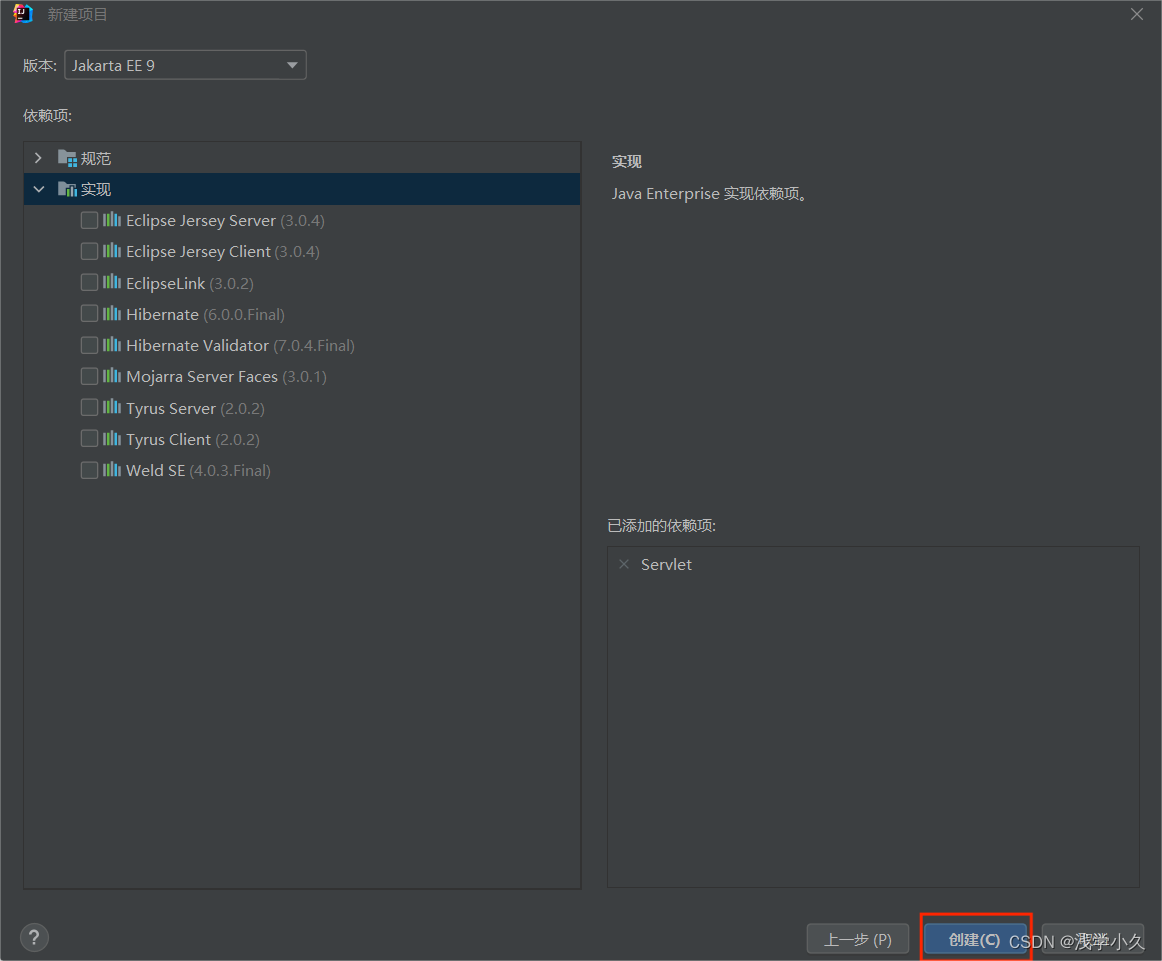This screenshot has width=1162, height=961.
Task: Click the Tyrus Server (2.0.2) label
Action: (x=195, y=408)
